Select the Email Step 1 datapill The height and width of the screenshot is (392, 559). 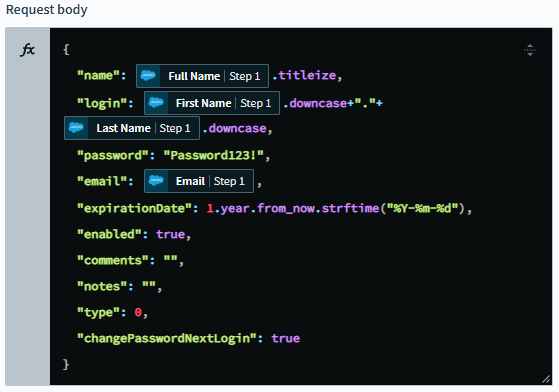coord(199,181)
